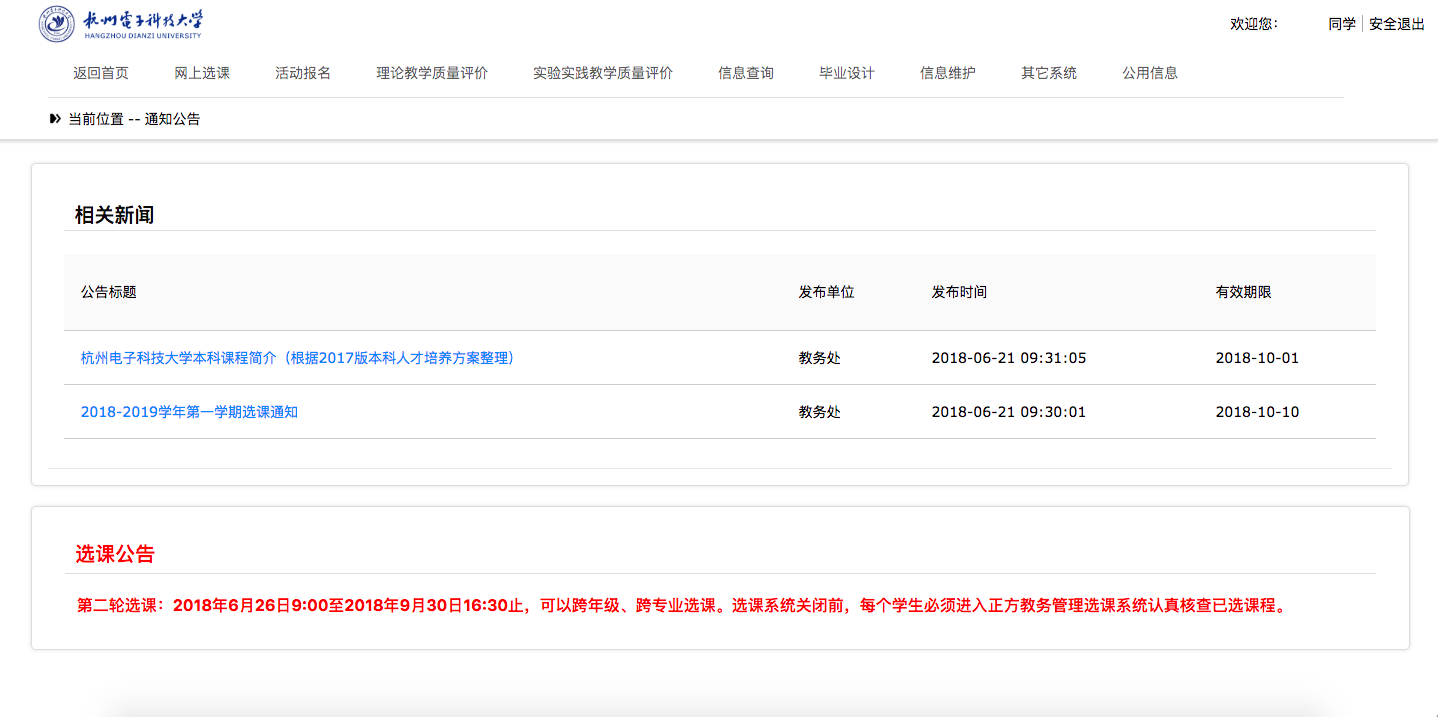Screen dimensions: 1438x717
Task: Click the 相关新闻 heading
Action: [115, 215]
